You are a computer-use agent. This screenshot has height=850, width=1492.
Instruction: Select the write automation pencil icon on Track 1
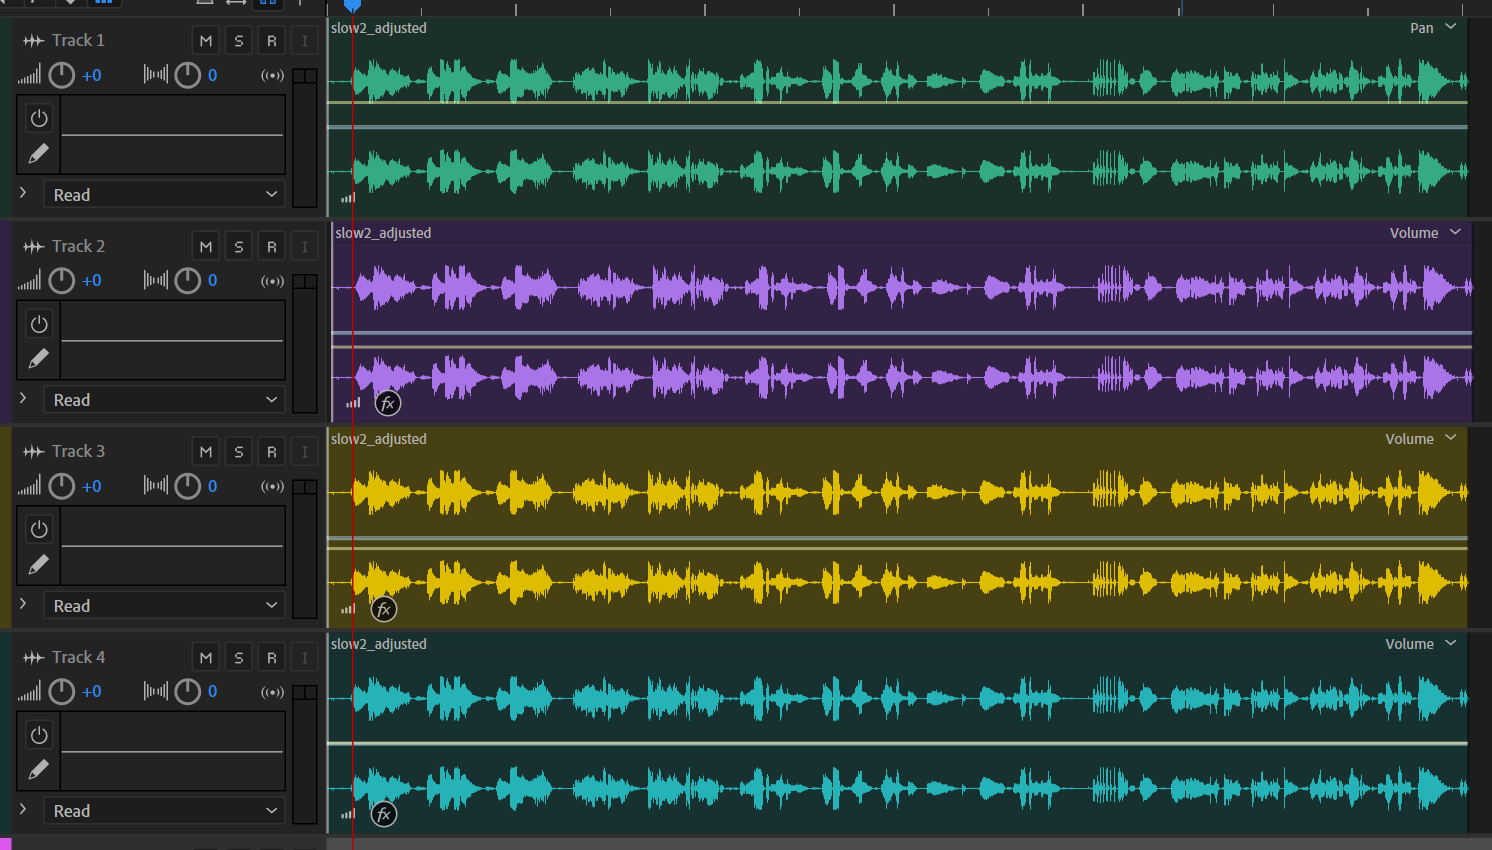38,153
